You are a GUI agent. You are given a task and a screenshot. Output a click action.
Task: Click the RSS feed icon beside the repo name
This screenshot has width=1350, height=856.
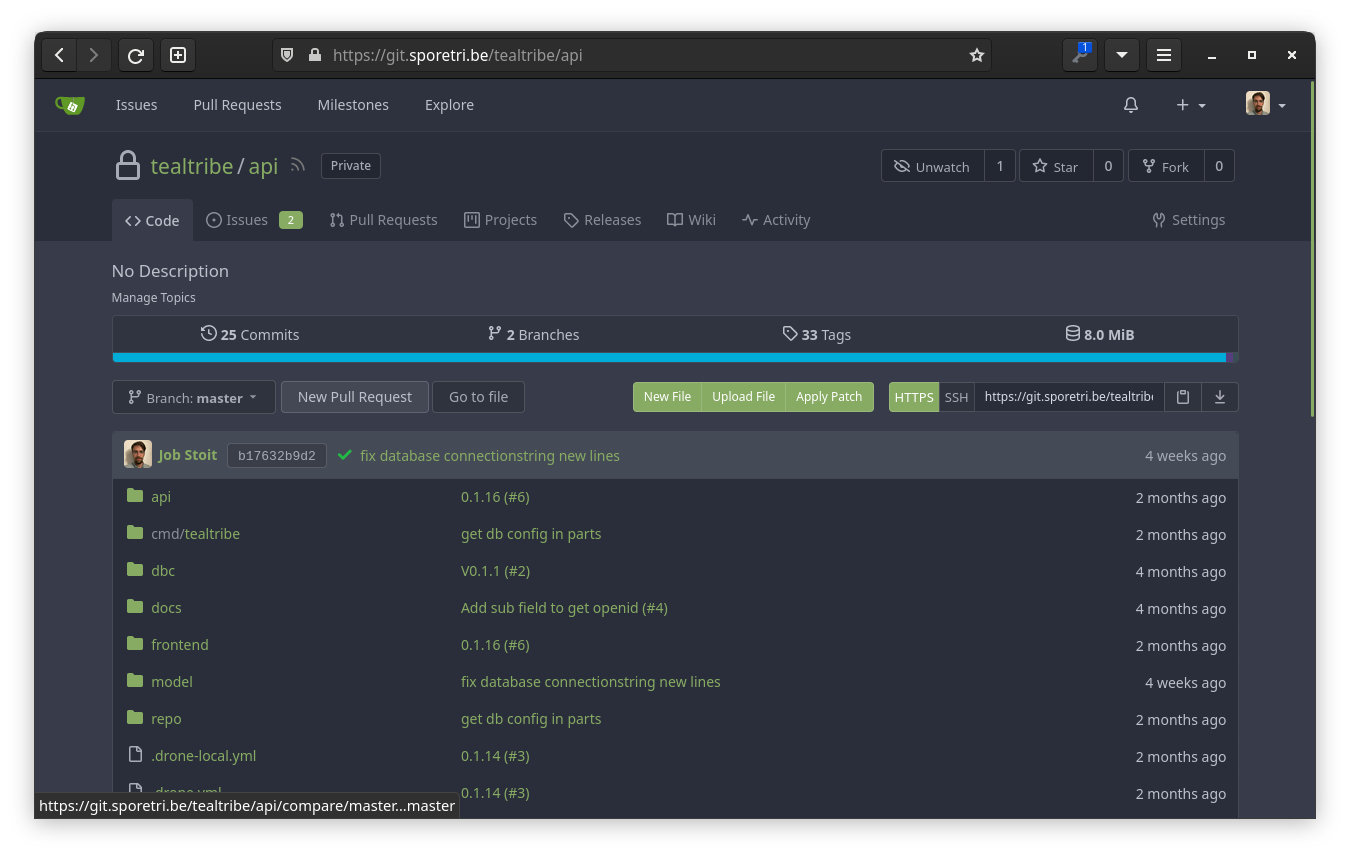(297, 166)
